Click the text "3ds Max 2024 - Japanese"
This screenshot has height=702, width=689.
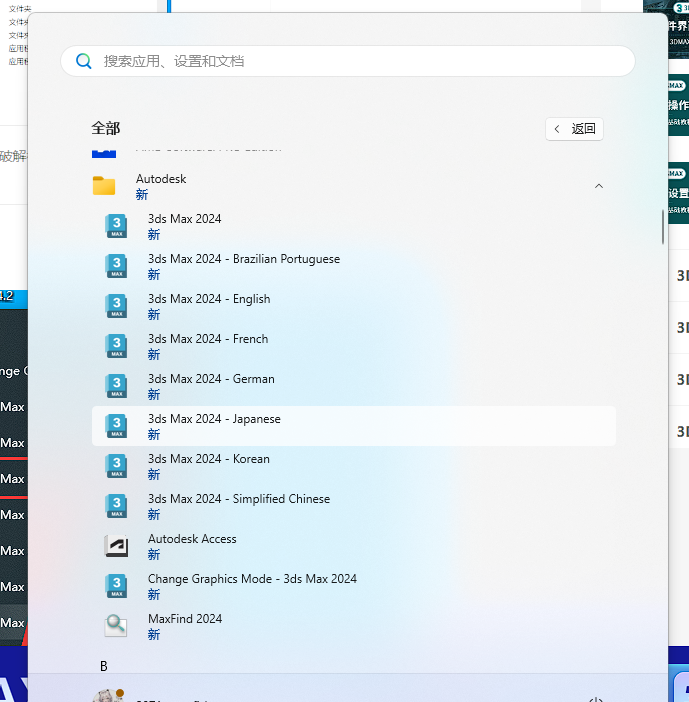214,419
